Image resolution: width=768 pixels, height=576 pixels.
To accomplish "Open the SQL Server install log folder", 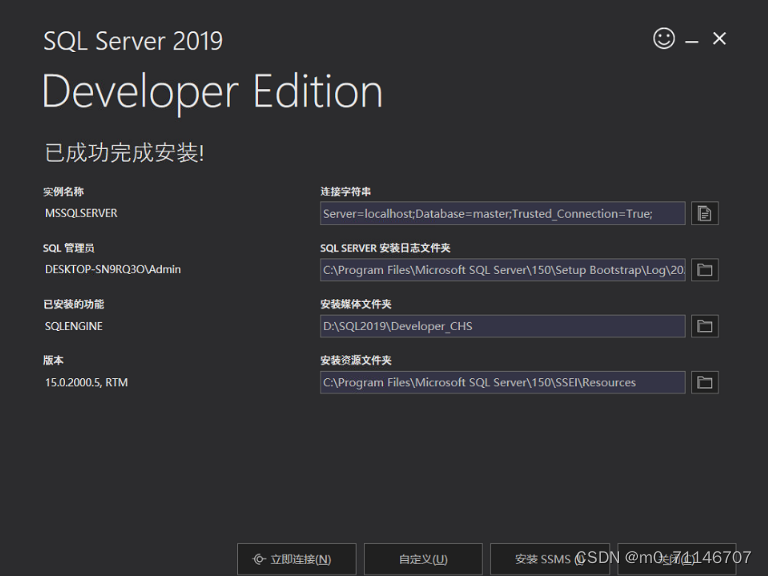I will click(704, 270).
